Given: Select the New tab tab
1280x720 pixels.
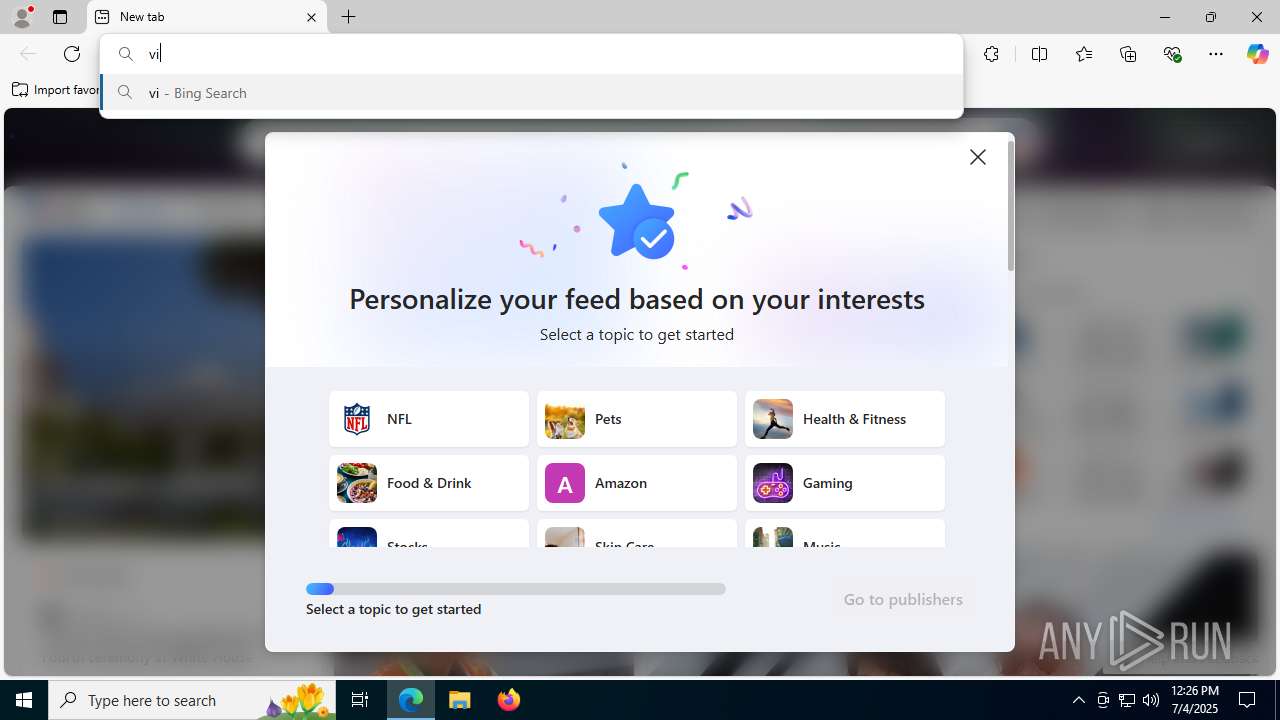Looking at the screenshot, I should click(x=207, y=17).
